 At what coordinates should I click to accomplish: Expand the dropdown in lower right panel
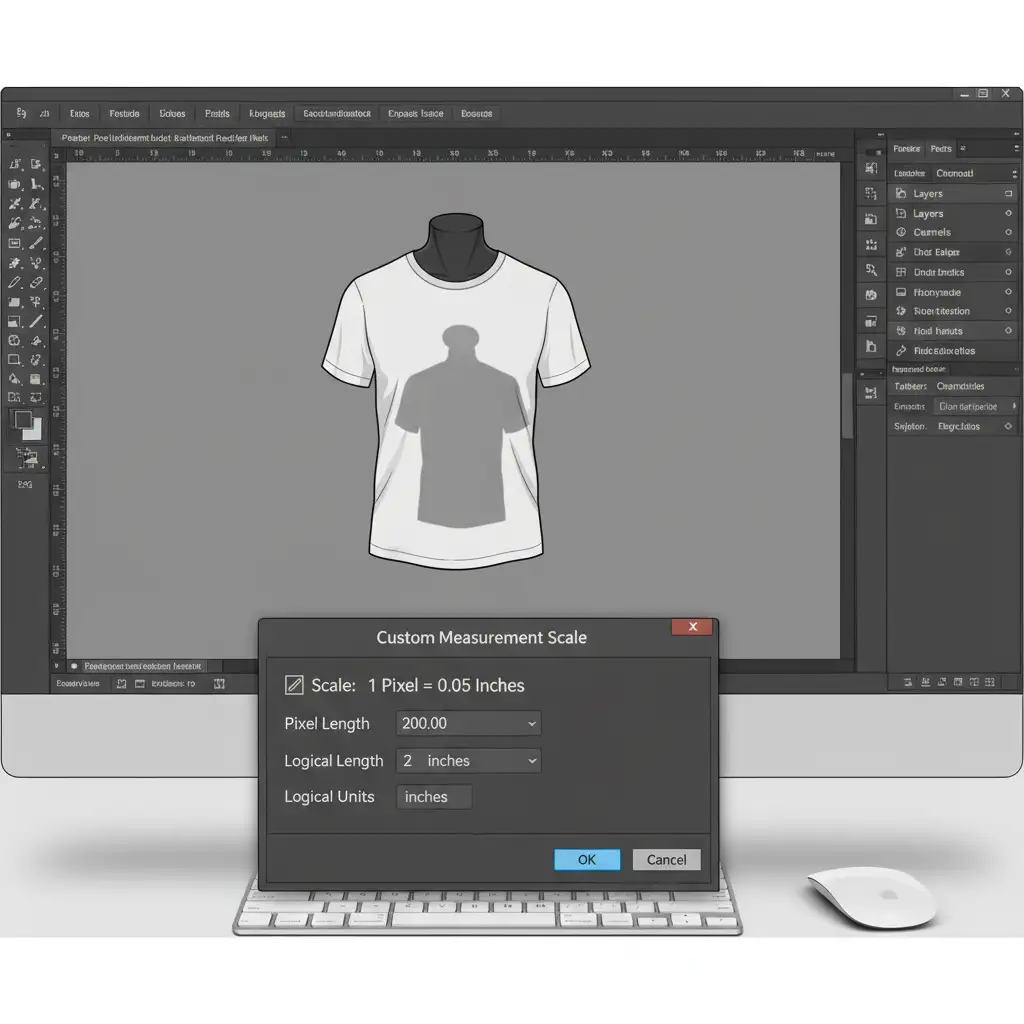point(1013,407)
